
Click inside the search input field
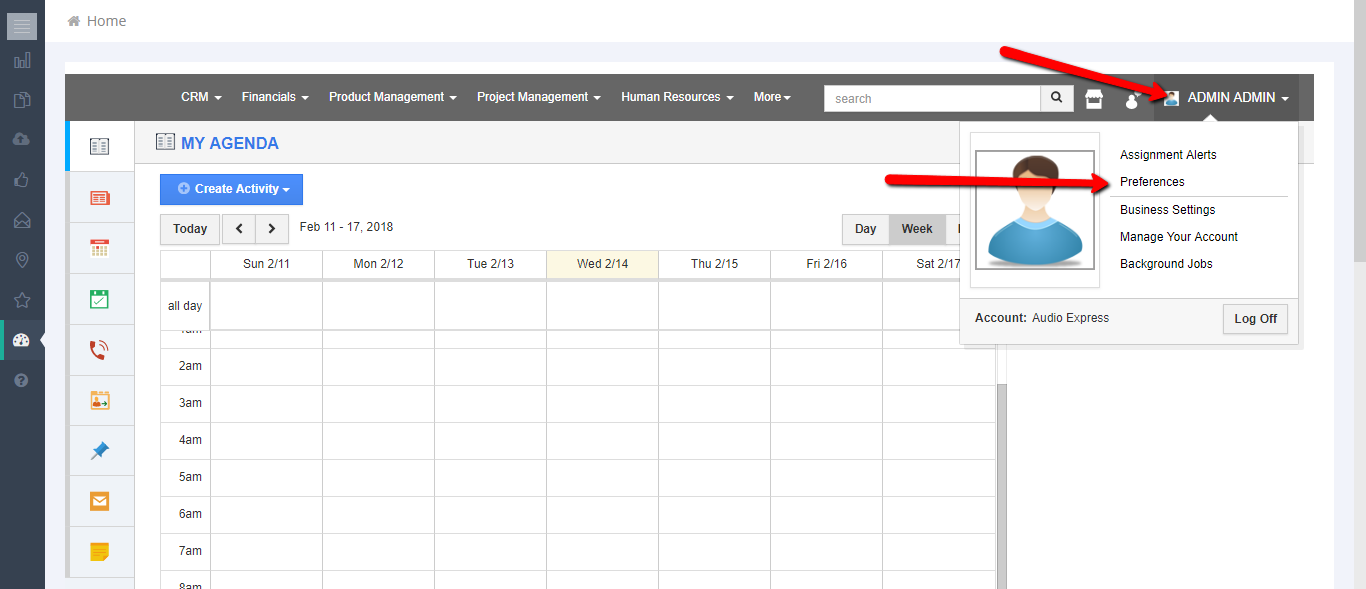click(x=932, y=98)
